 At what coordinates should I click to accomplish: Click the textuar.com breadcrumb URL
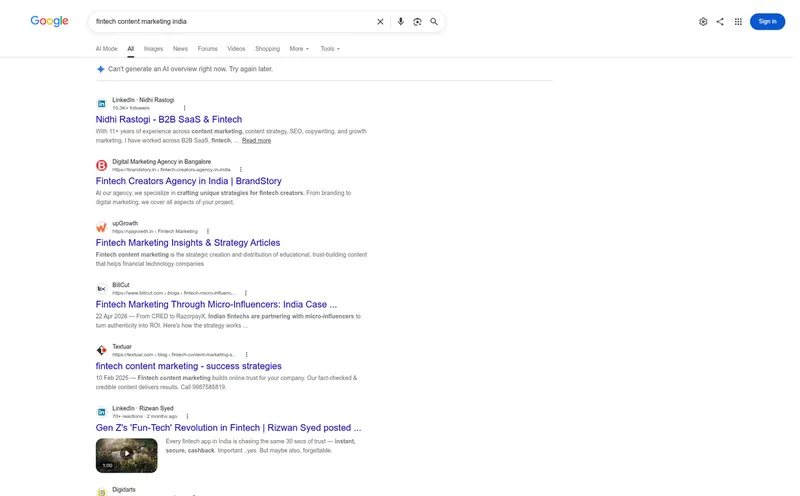coord(174,355)
